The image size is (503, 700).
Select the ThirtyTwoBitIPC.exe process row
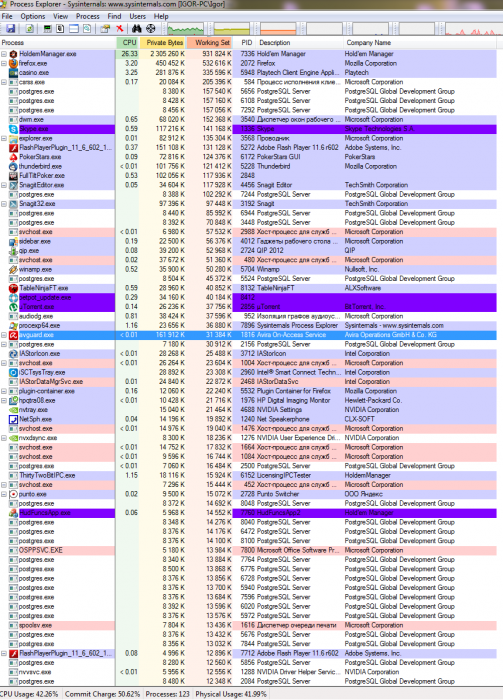tap(249, 475)
